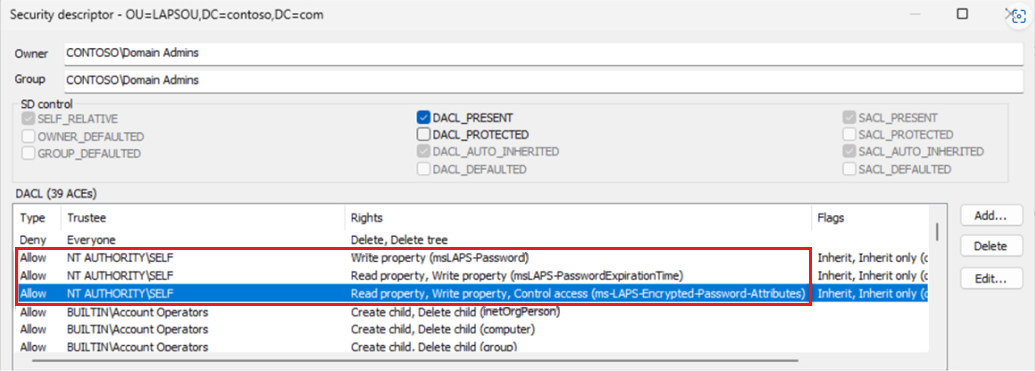Toggle the SACL_PRESENT checkbox
Image resolution: width=1035 pixels, height=371 pixels.
(850, 118)
